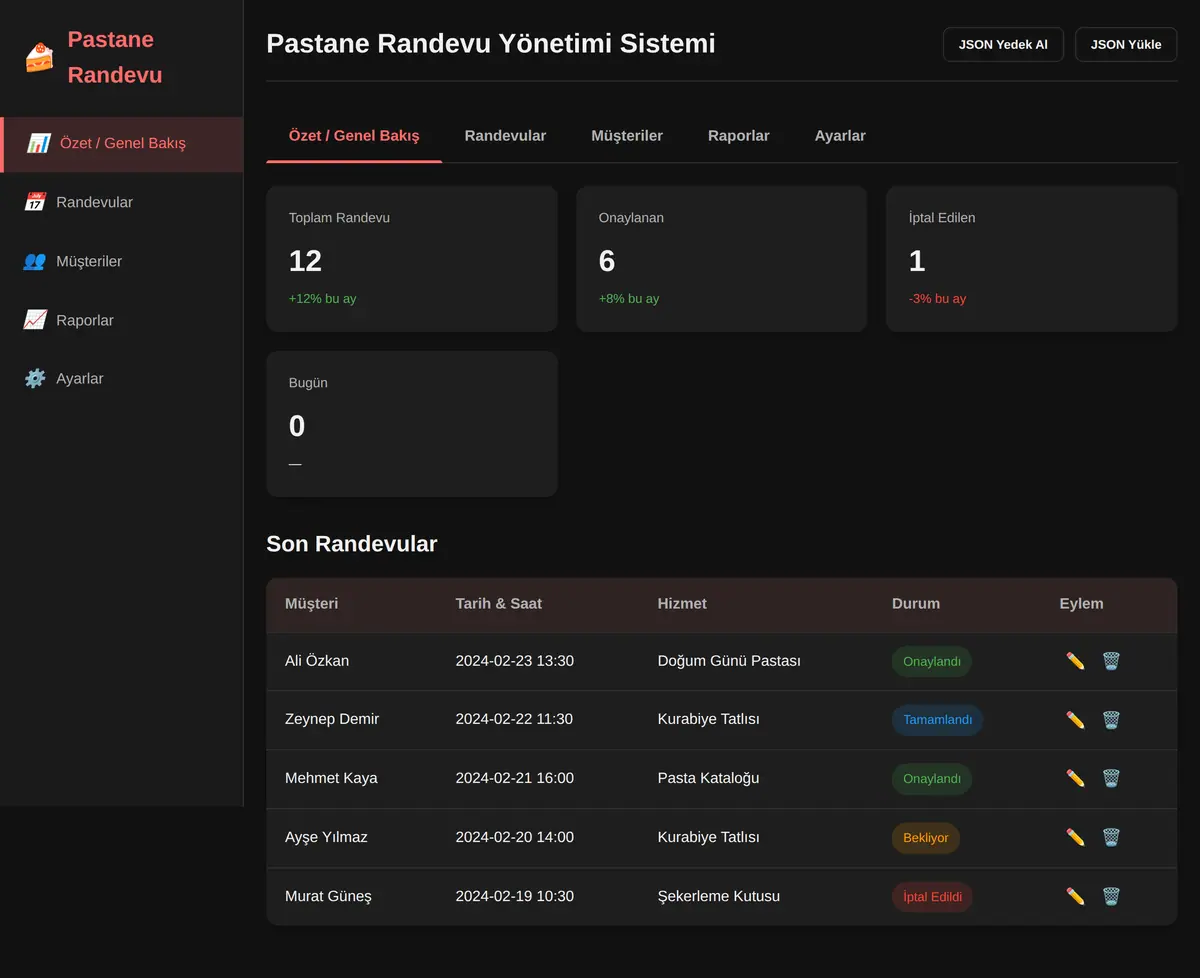Viewport: 1200px width, 978px height.
Task: Click the İptal Edildi status badge
Action: pos(932,897)
